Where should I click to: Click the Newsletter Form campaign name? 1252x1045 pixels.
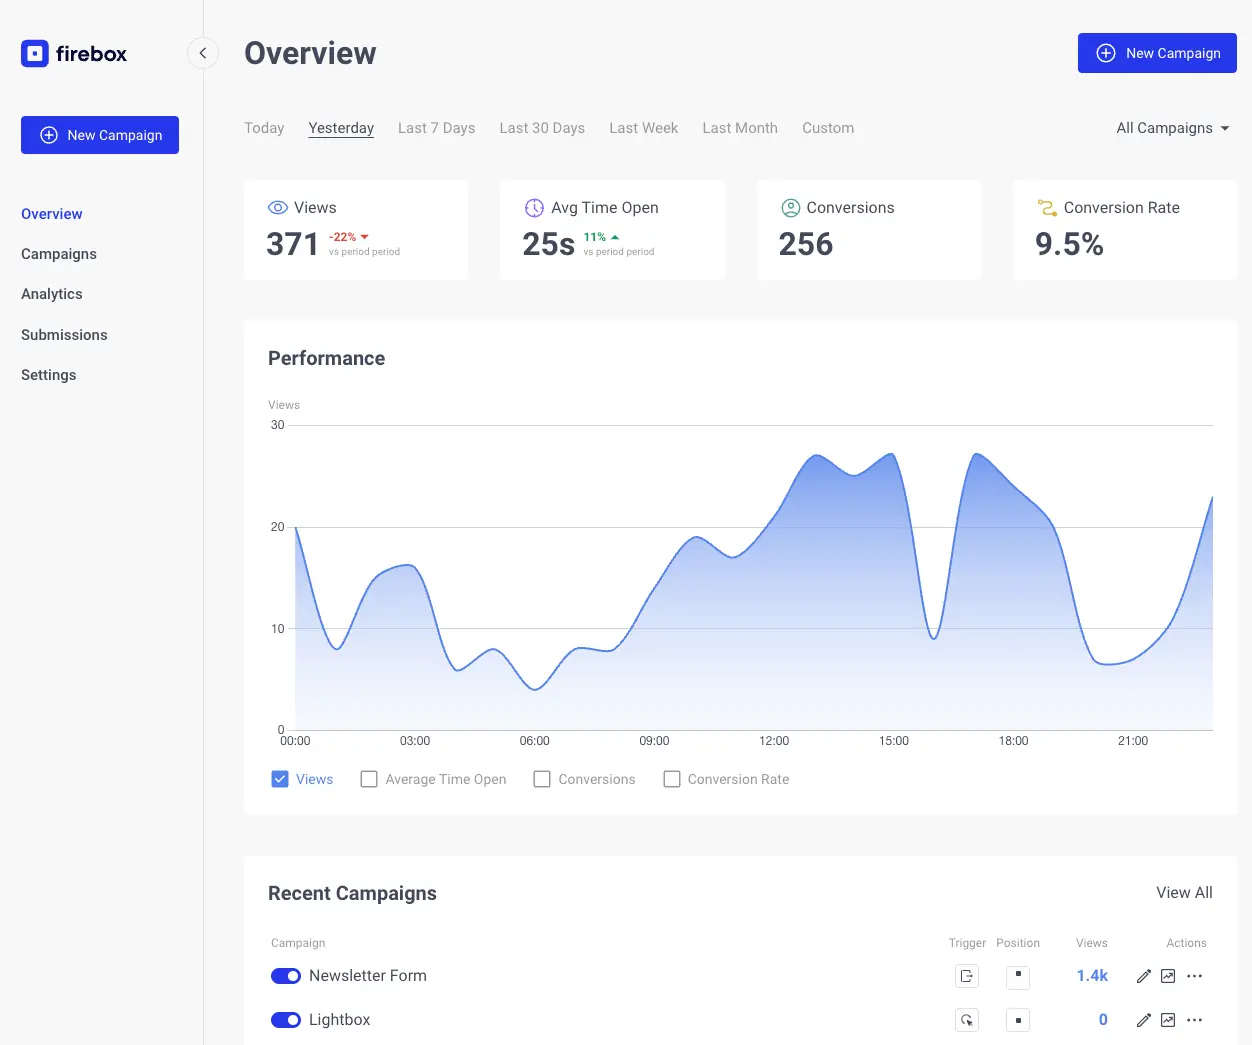368,976
